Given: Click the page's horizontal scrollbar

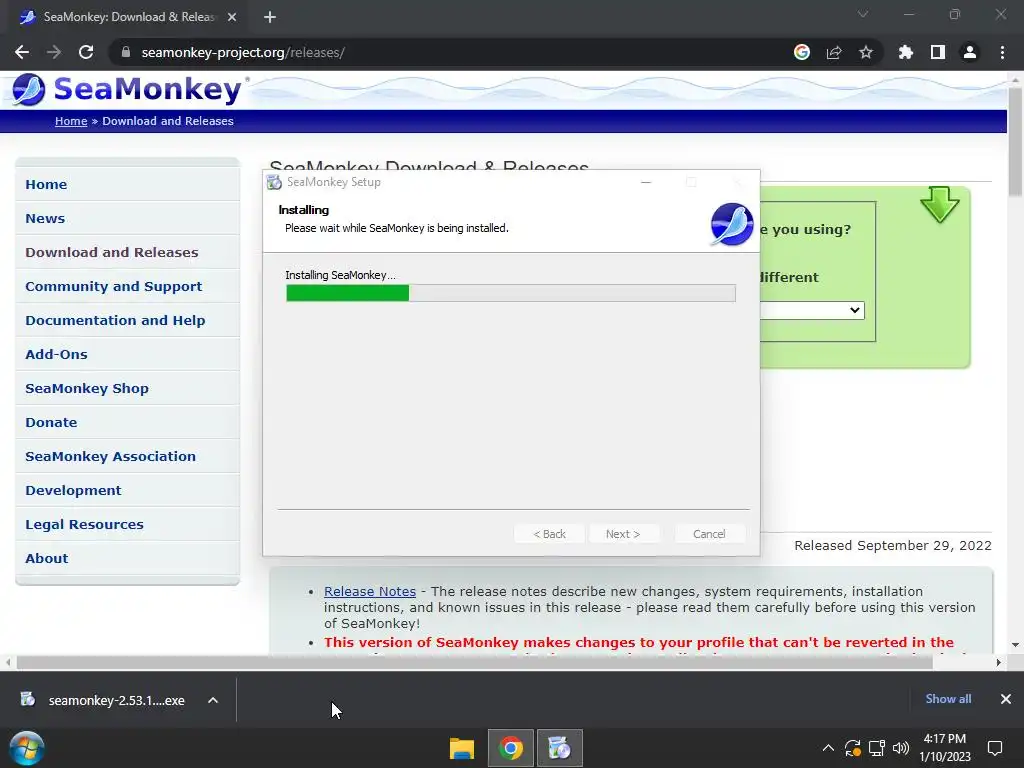Looking at the screenshot, I should point(474,662).
